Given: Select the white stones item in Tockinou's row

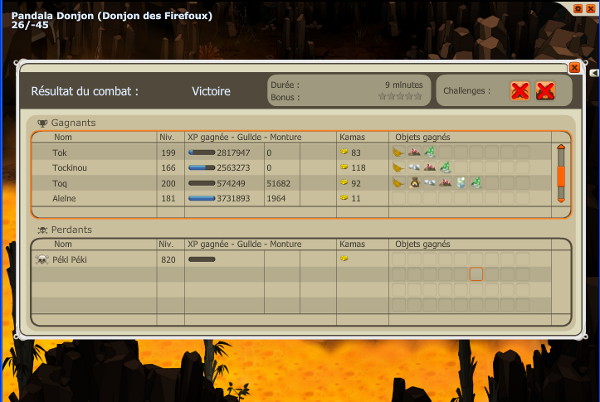Looking at the screenshot, I should tap(414, 168).
